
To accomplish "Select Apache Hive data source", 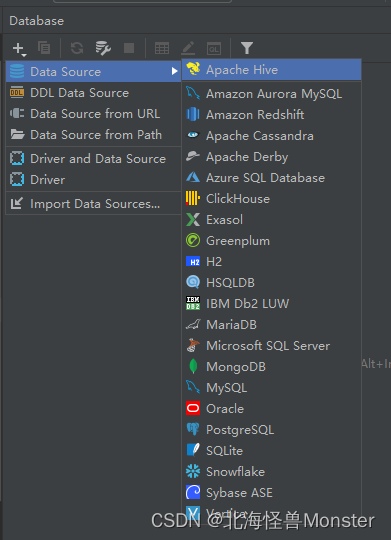I will click(271, 70).
